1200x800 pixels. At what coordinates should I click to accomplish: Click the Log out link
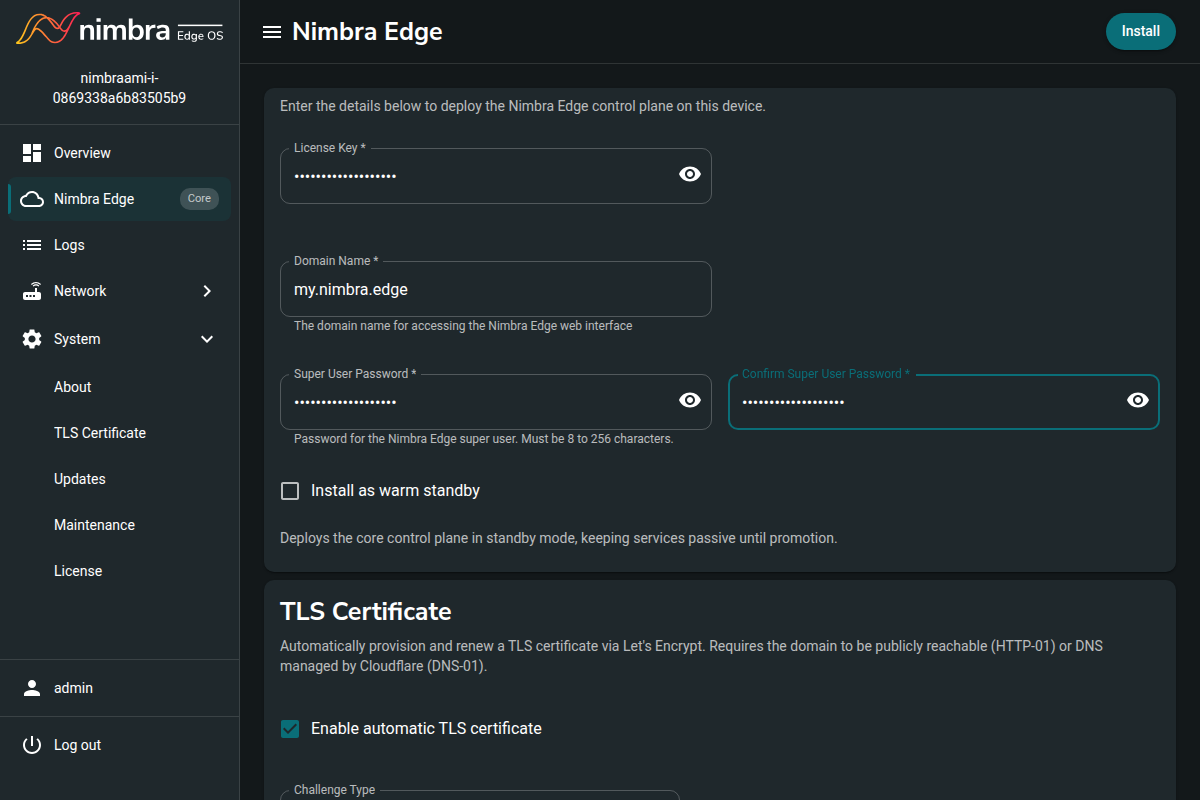[x=119, y=745]
